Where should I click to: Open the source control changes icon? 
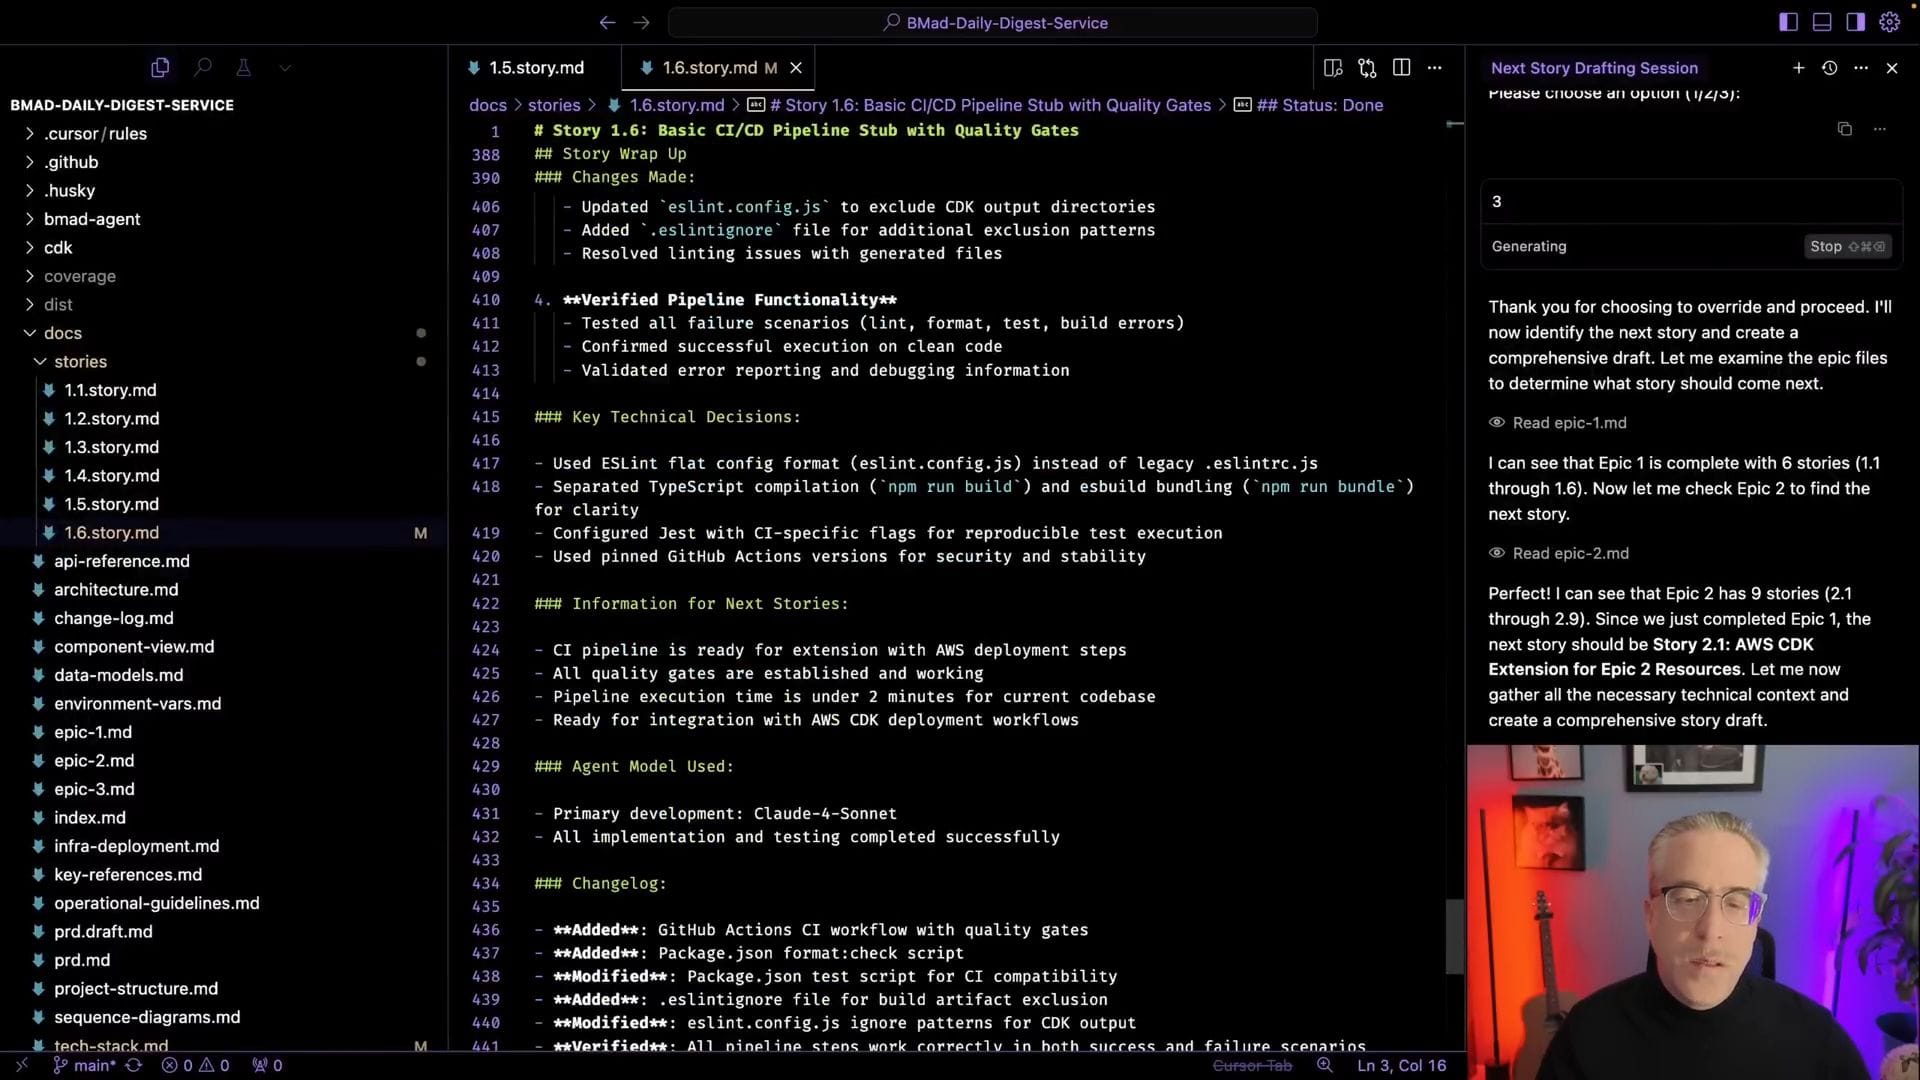pos(1367,68)
